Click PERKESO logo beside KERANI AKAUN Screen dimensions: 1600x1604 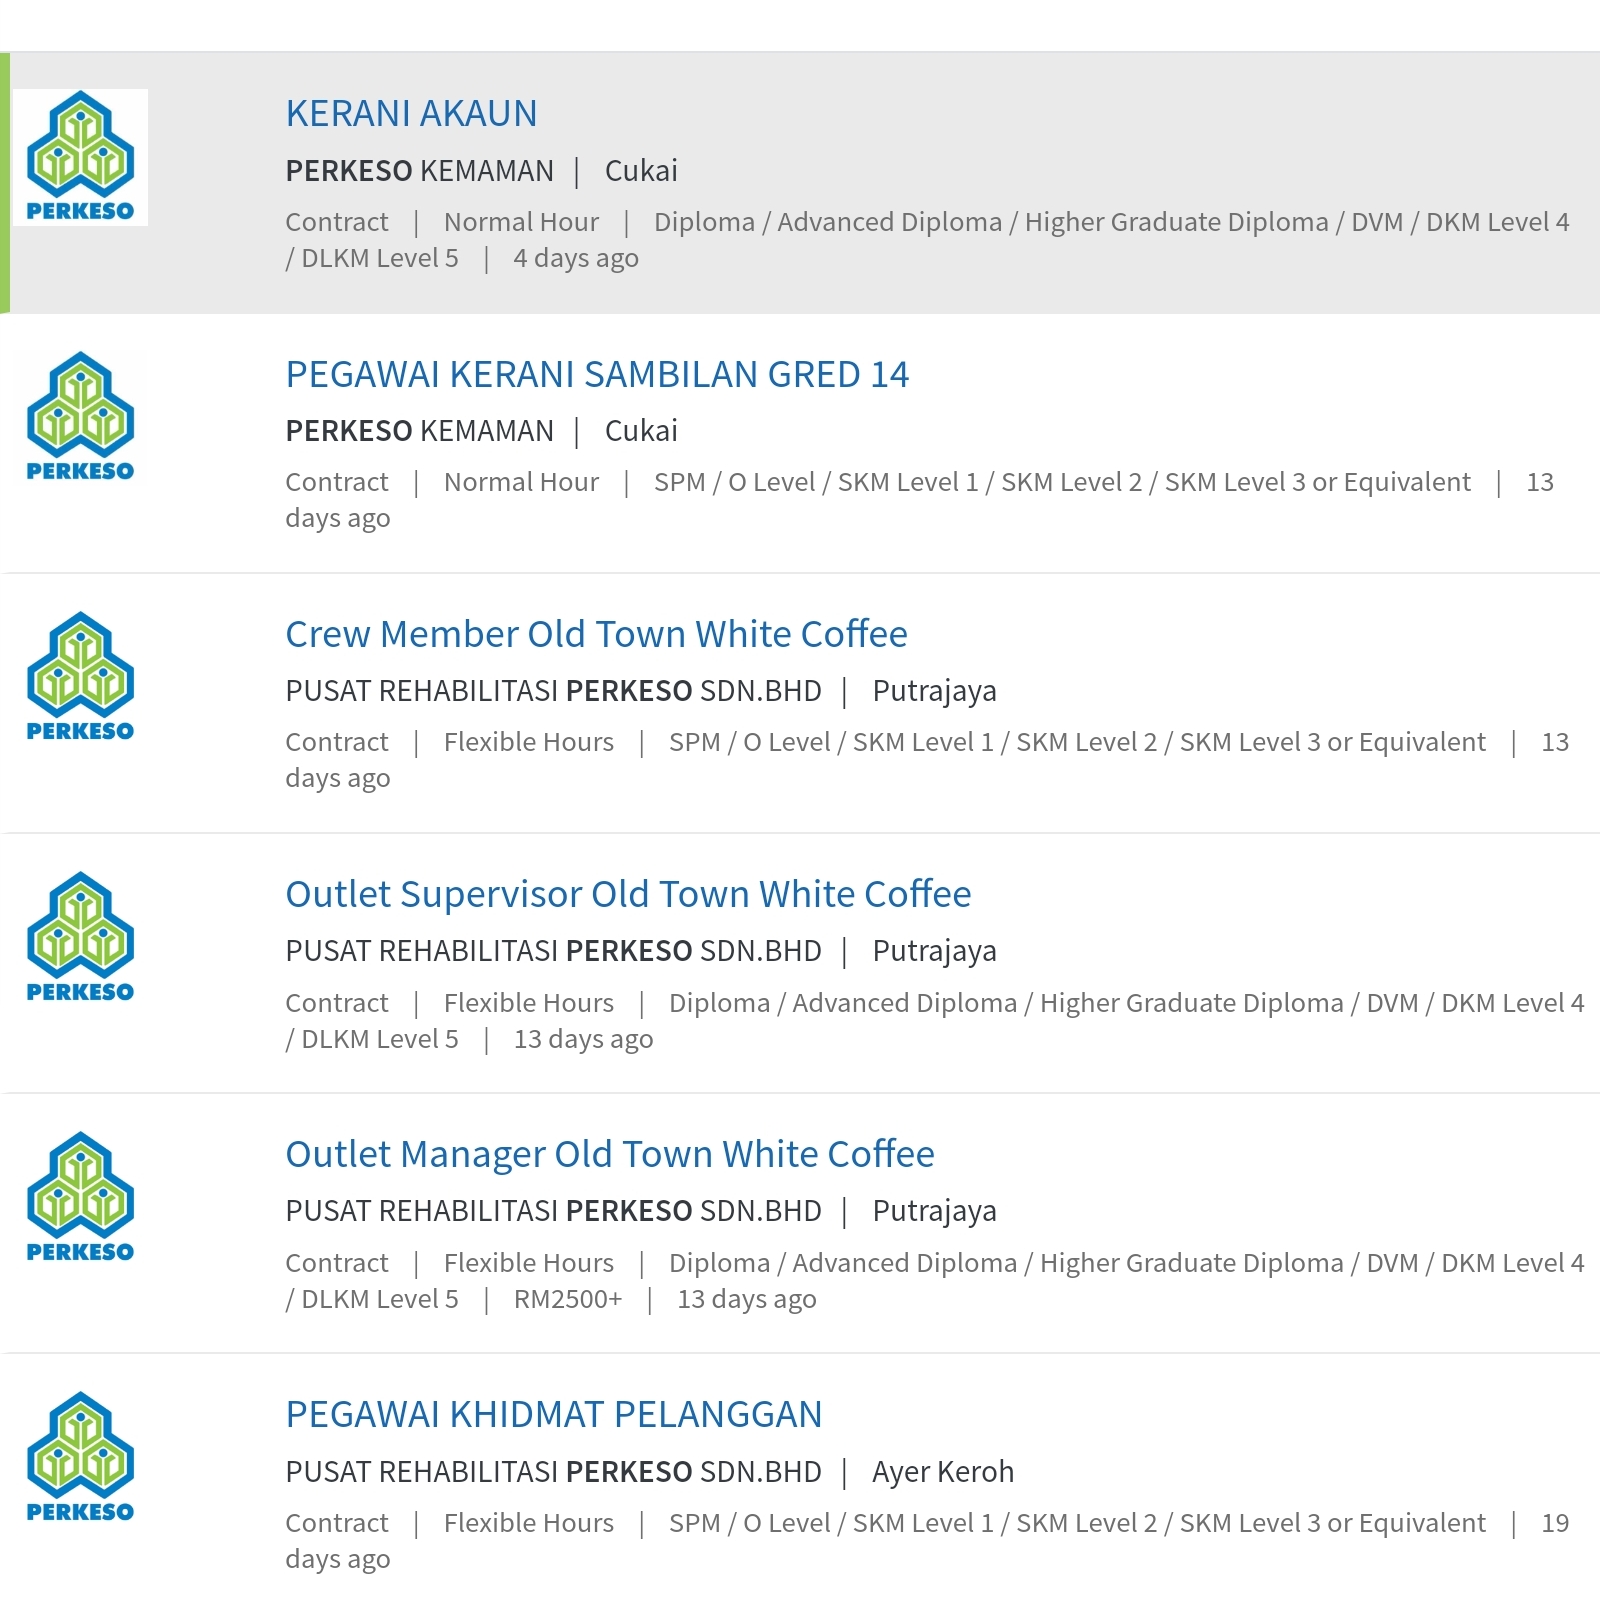pos(80,157)
